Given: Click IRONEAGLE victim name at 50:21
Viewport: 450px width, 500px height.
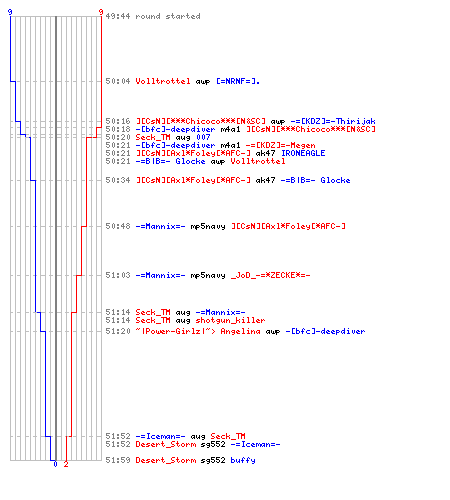Looking at the screenshot, I should click(x=303, y=153).
